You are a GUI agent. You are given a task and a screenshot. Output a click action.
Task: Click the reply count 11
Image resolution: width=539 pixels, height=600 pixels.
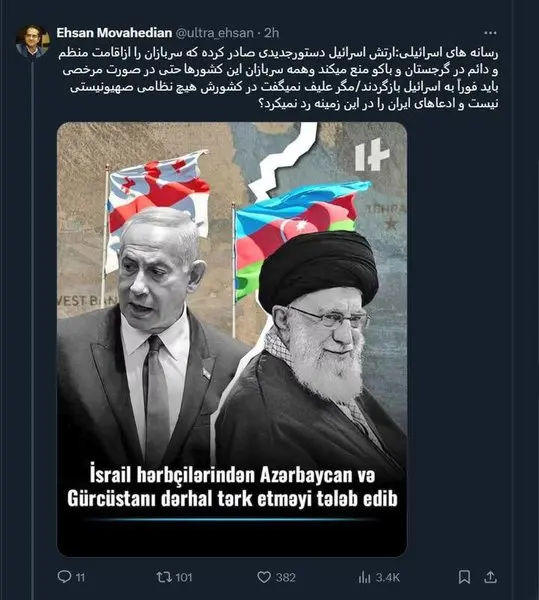tap(80, 577)
